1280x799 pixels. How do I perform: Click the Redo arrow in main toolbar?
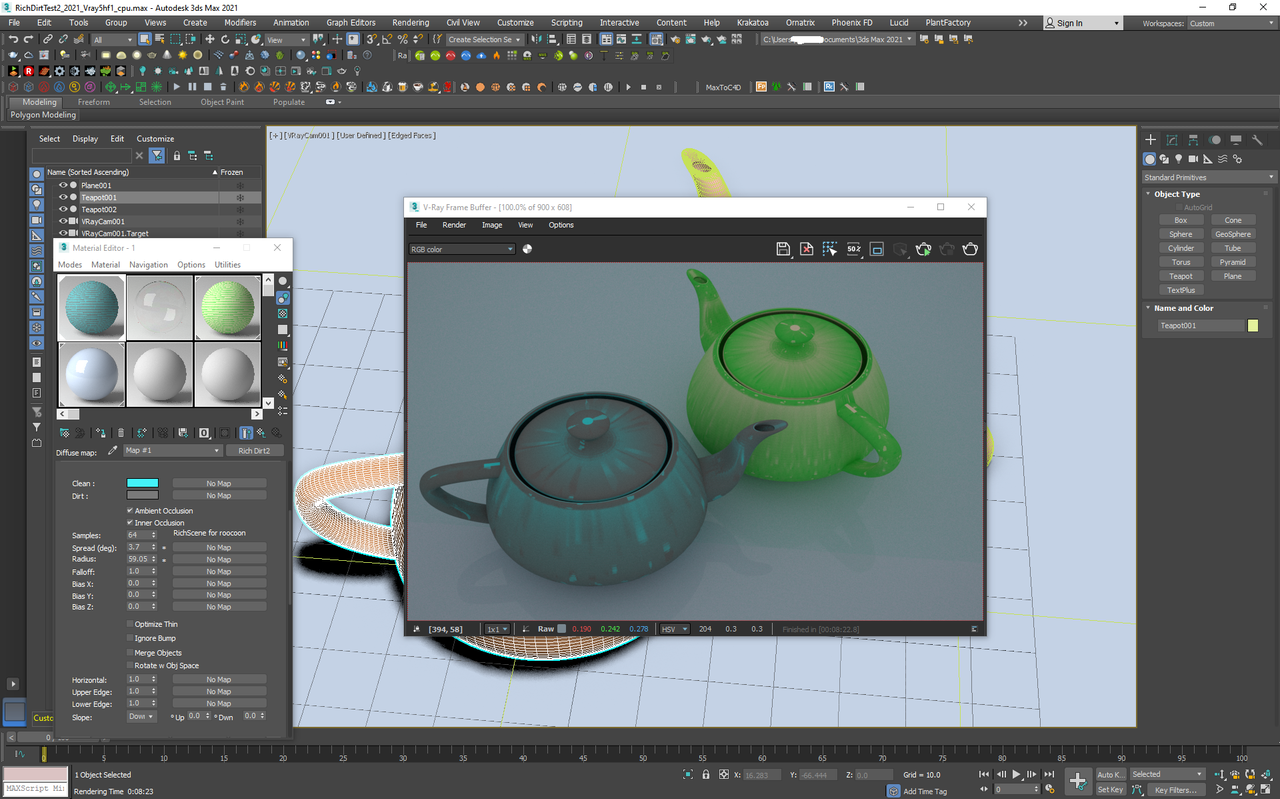point(29,39)
